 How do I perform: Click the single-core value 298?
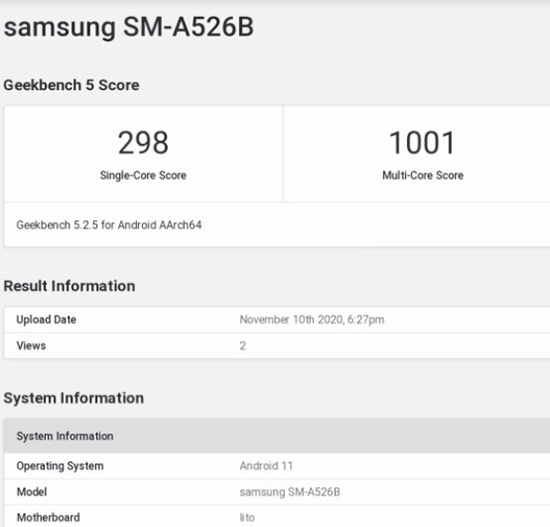143,142
